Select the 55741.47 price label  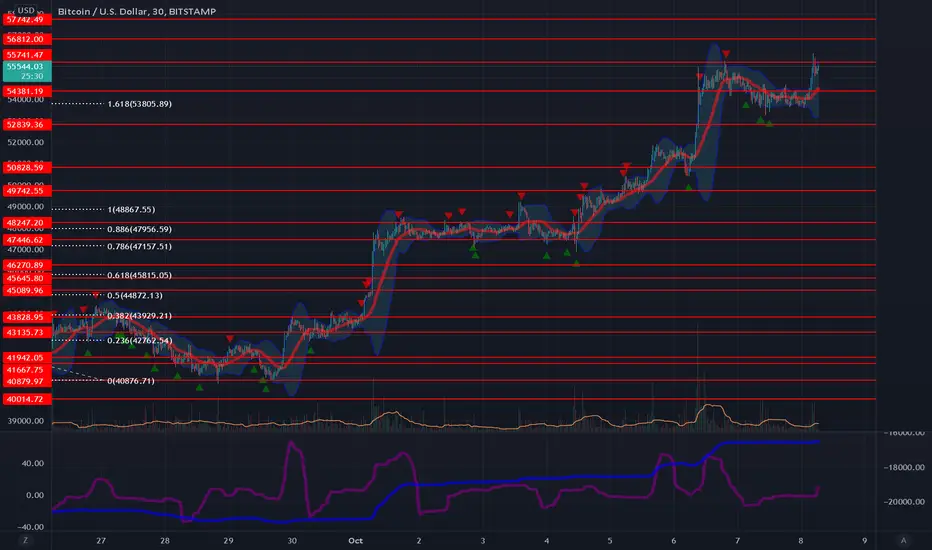tap(27, 55)
